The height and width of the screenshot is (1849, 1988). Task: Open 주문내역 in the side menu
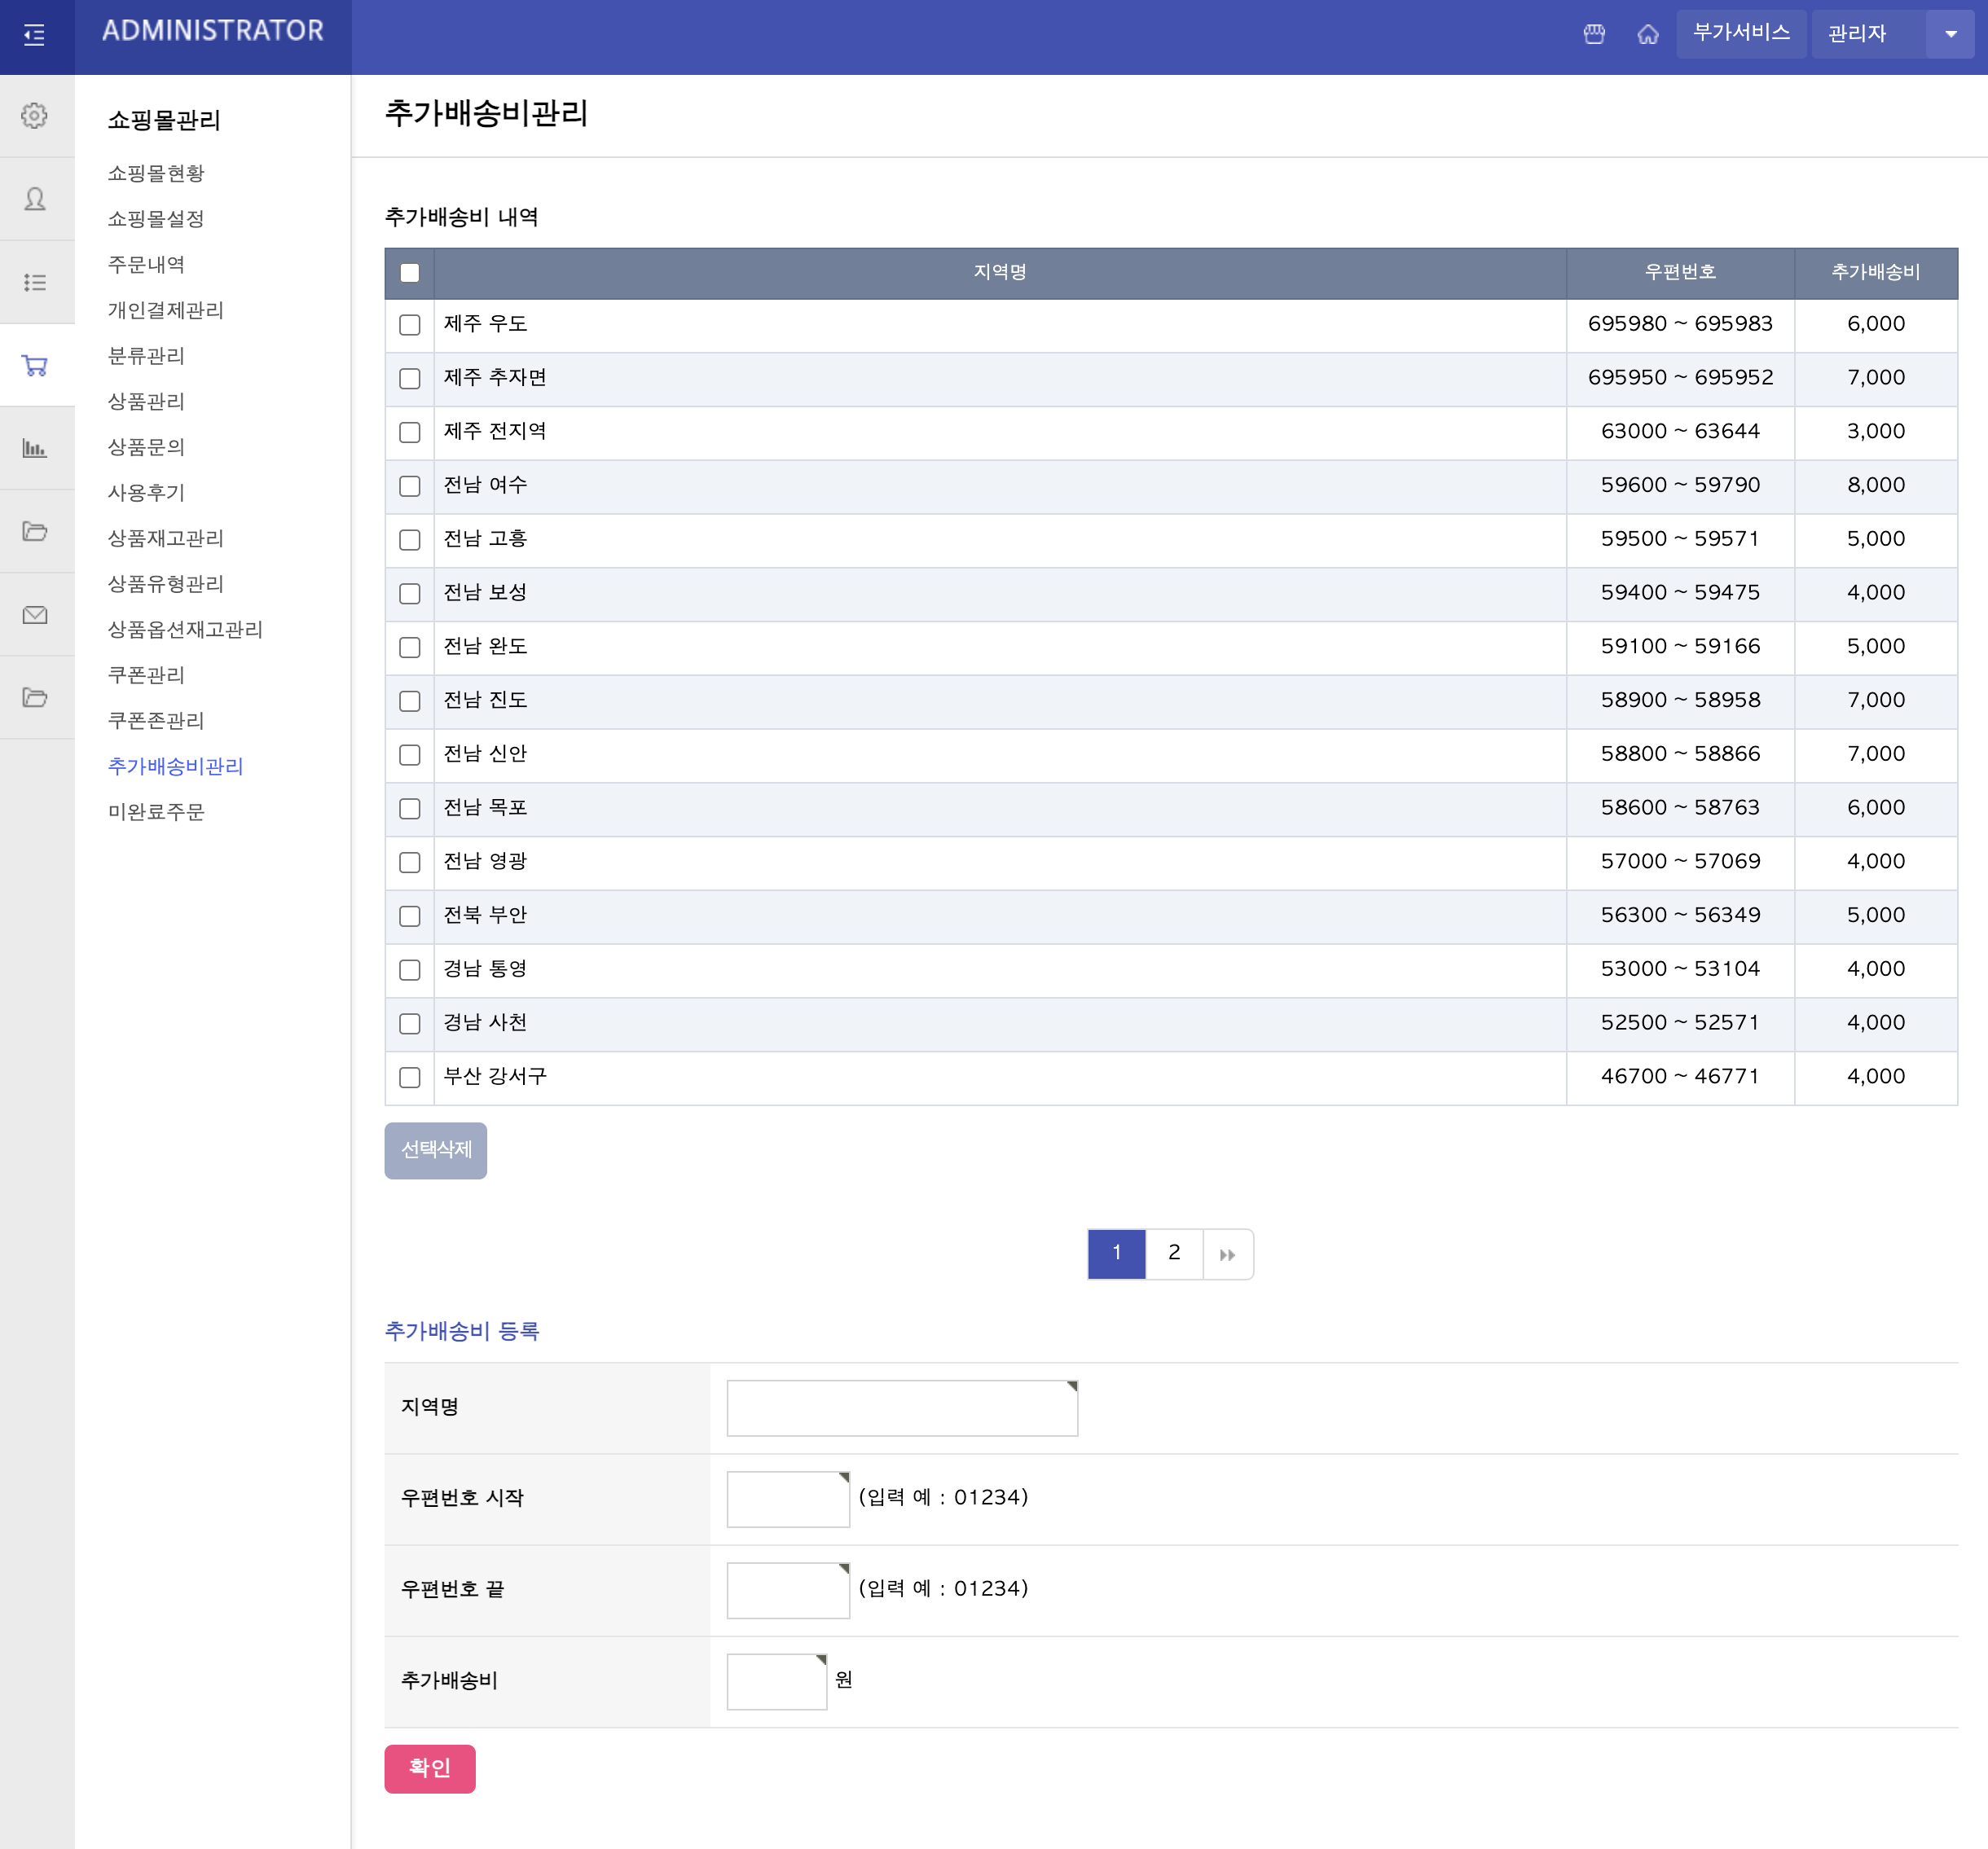[x=146, y=265]
